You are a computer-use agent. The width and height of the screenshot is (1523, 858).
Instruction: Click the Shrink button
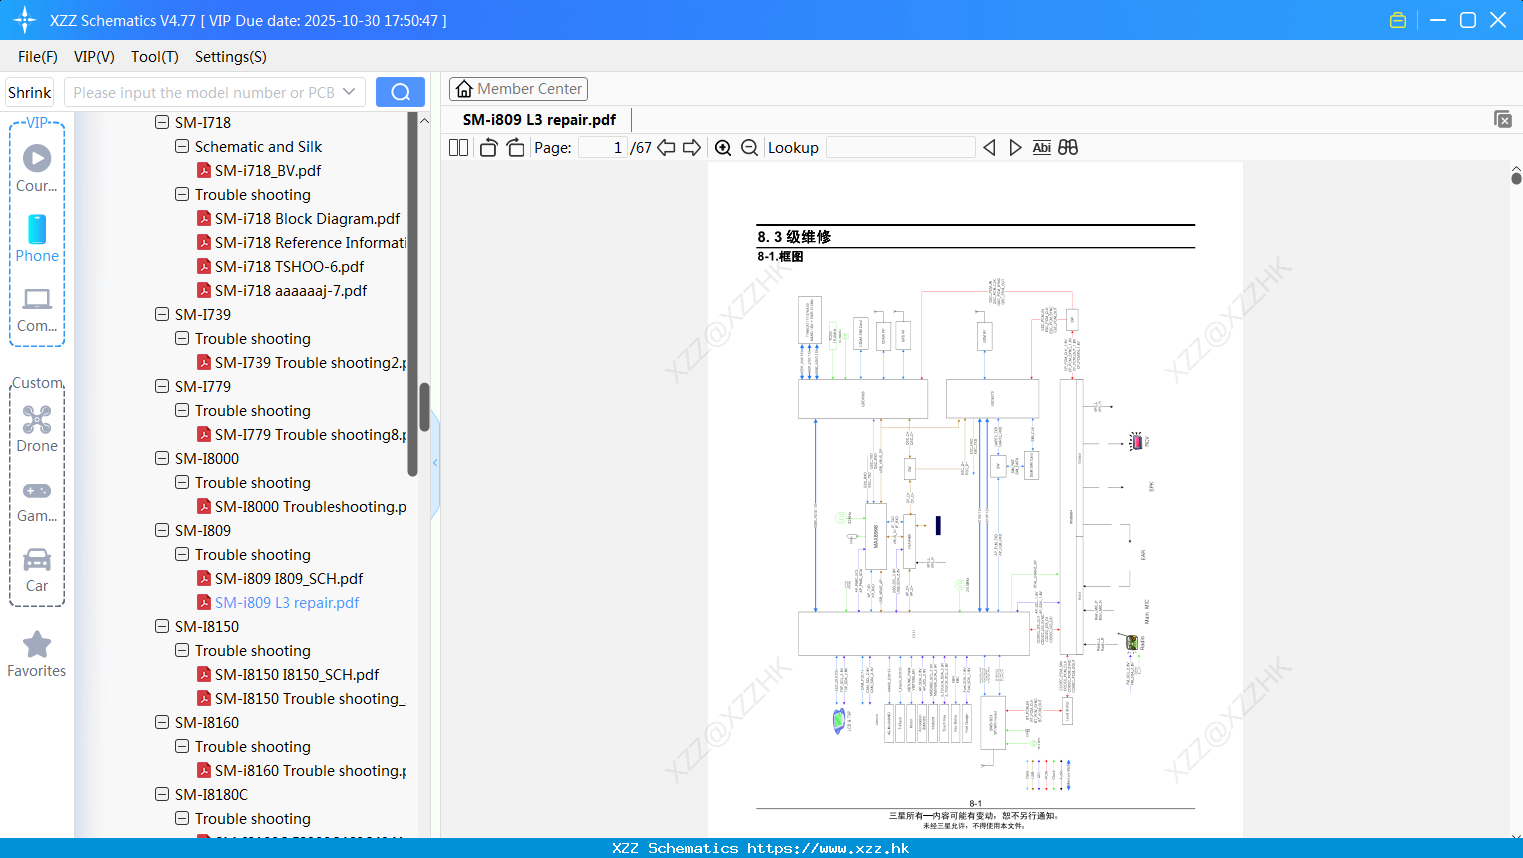(29, 92)
